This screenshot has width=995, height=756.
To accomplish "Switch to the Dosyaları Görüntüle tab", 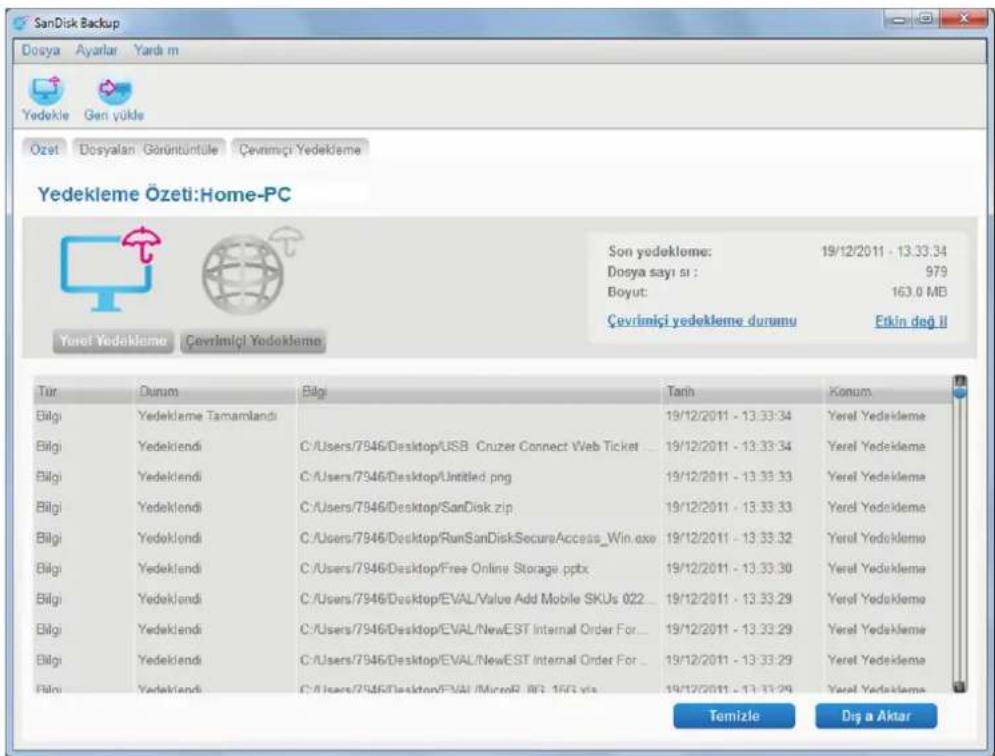I will pos(148,149).
